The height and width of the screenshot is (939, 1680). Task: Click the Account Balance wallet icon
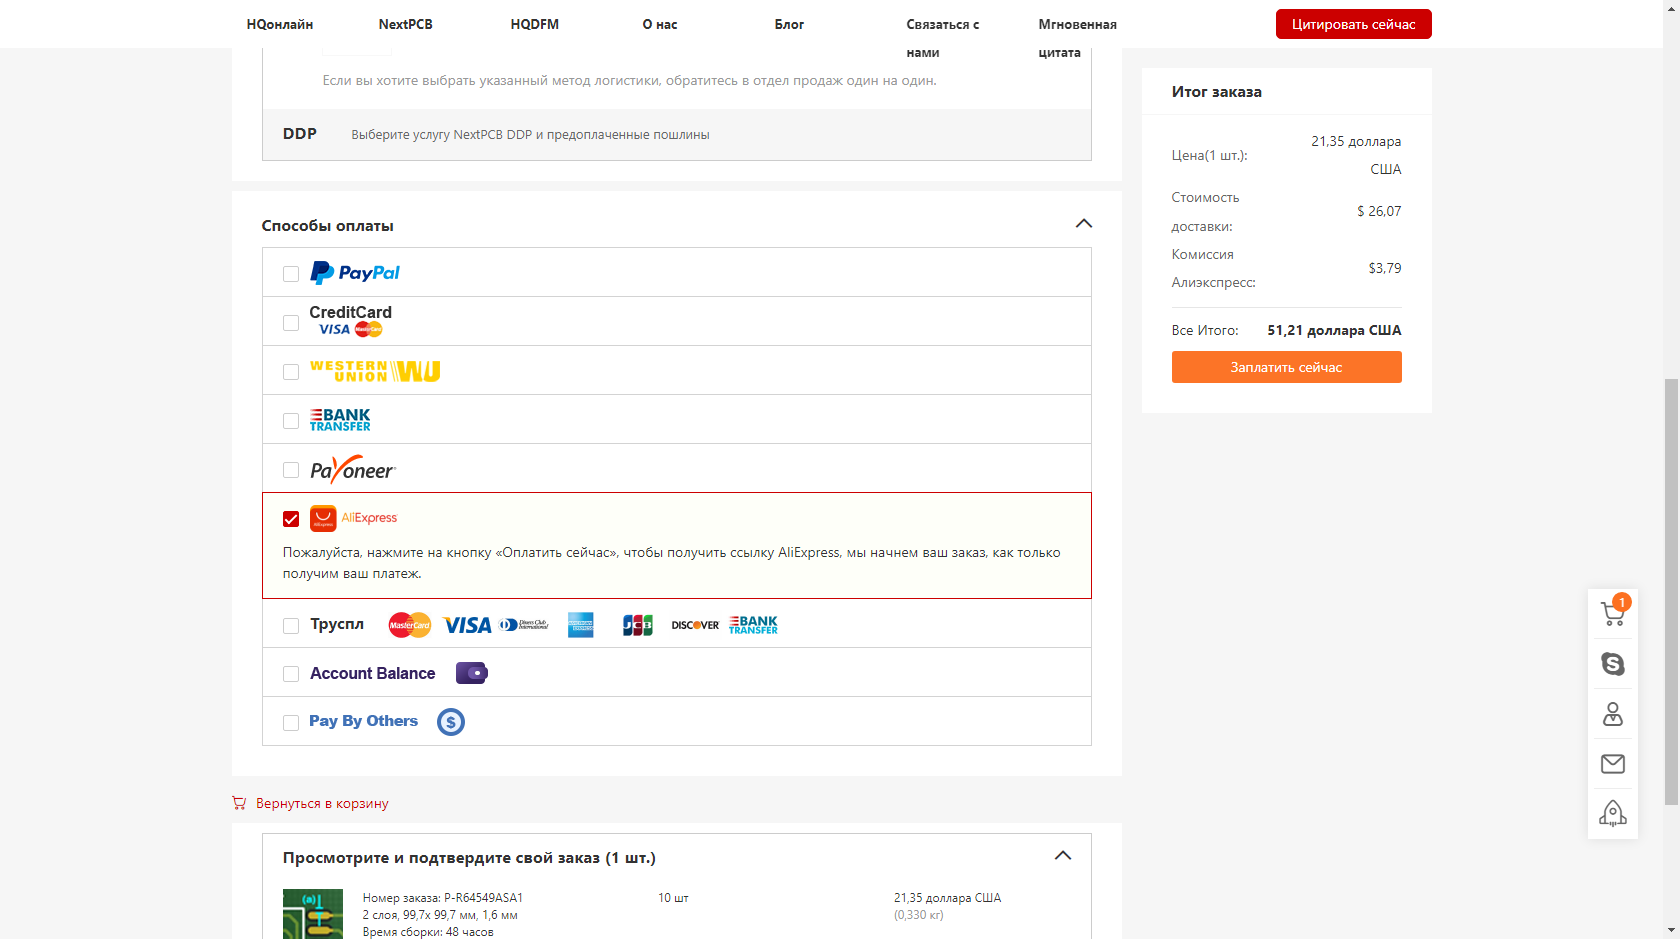[x=472, y=673]
